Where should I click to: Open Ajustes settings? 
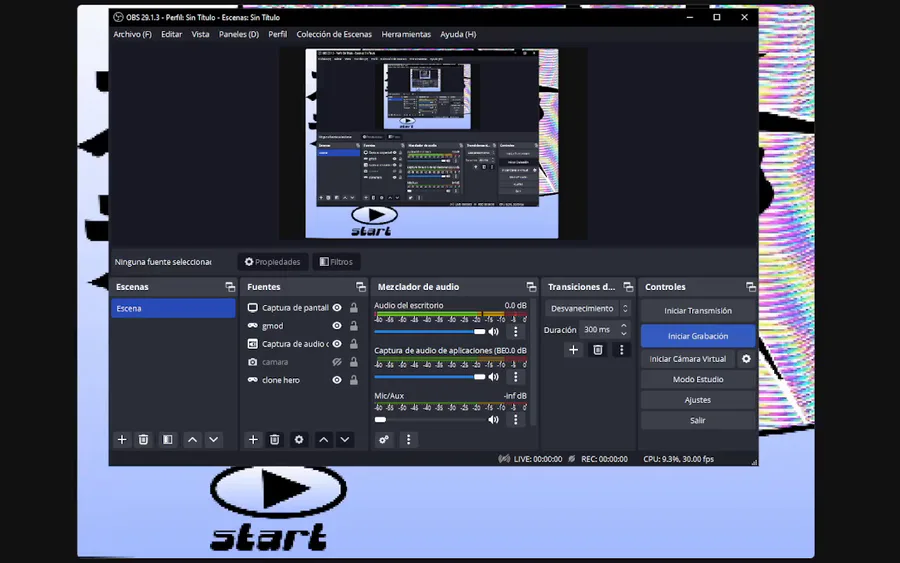click(x=698, y=400)
